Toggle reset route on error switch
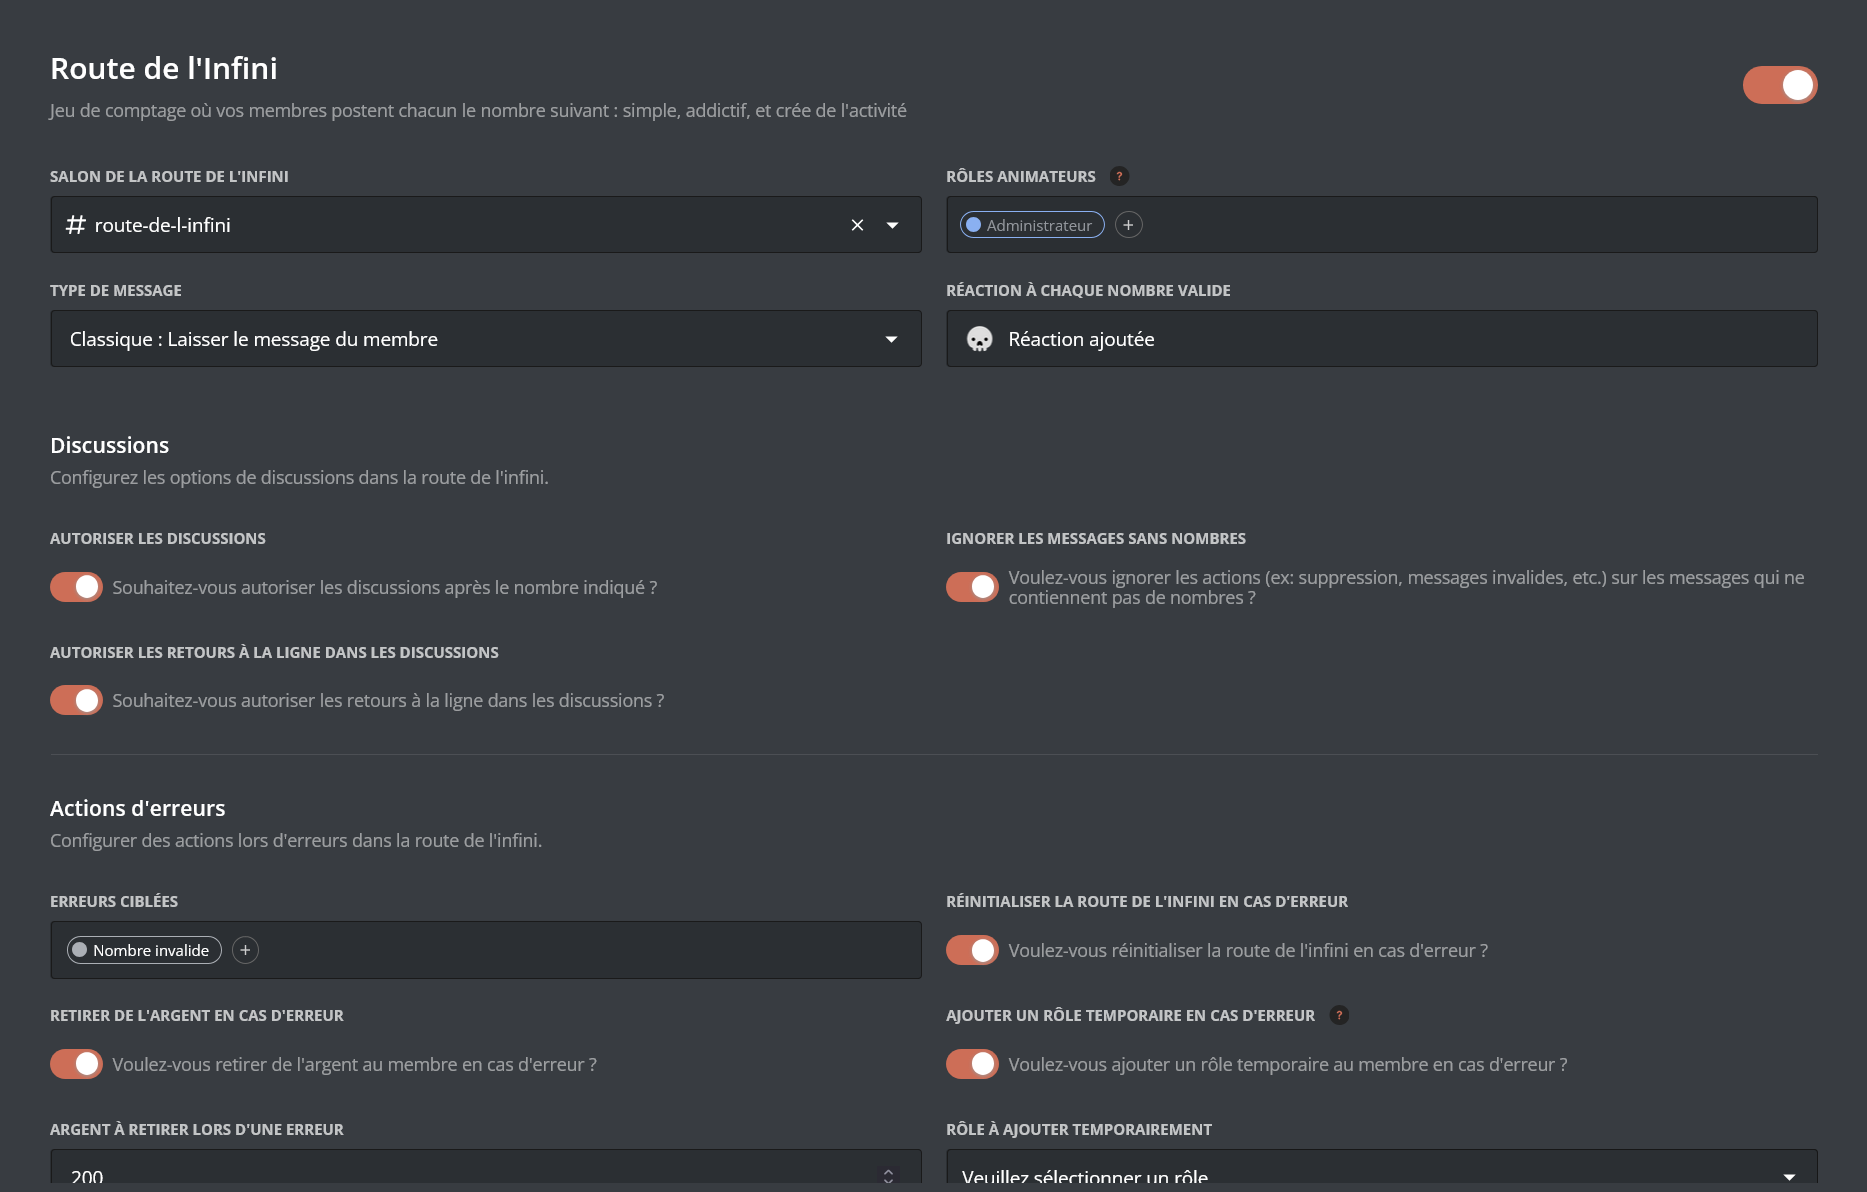The height and width of the screenshot is (1192, 1867). pyautogui.click(x=972, y=950)
